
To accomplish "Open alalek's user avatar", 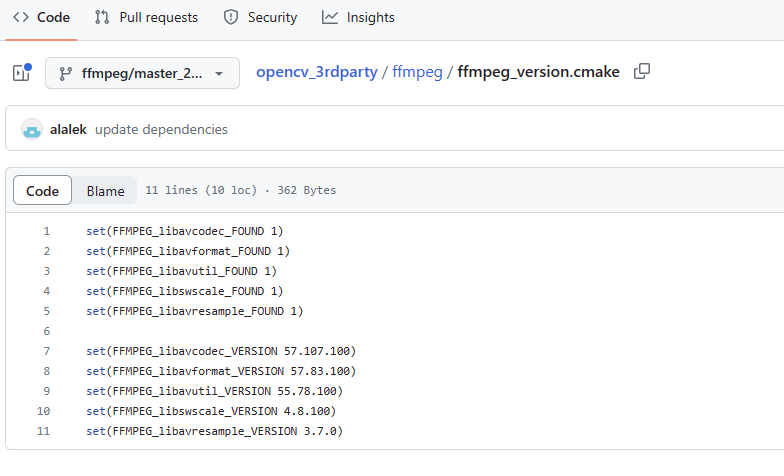I will tap(32, 129).
